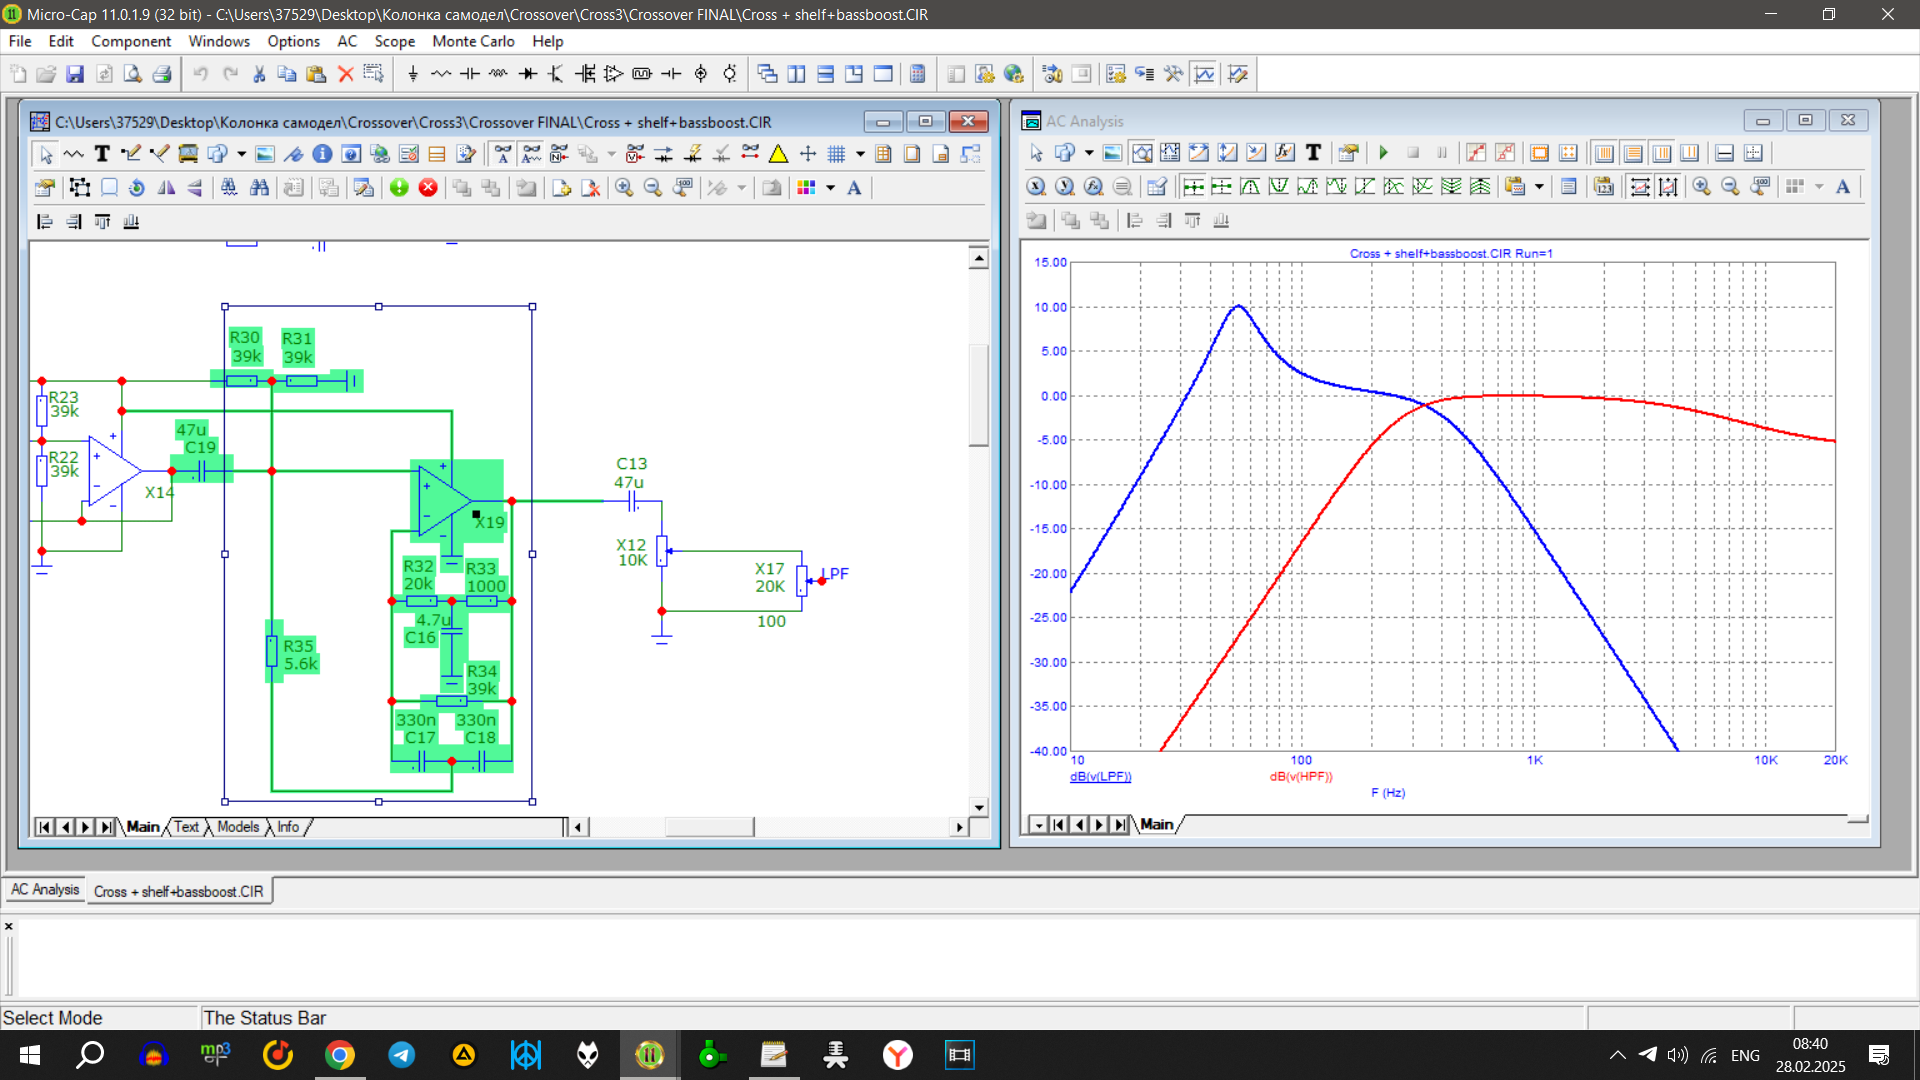Click the Ground component icon in main toolbar
This screenshot has height=1080, width=1920.
click(413, 74)
